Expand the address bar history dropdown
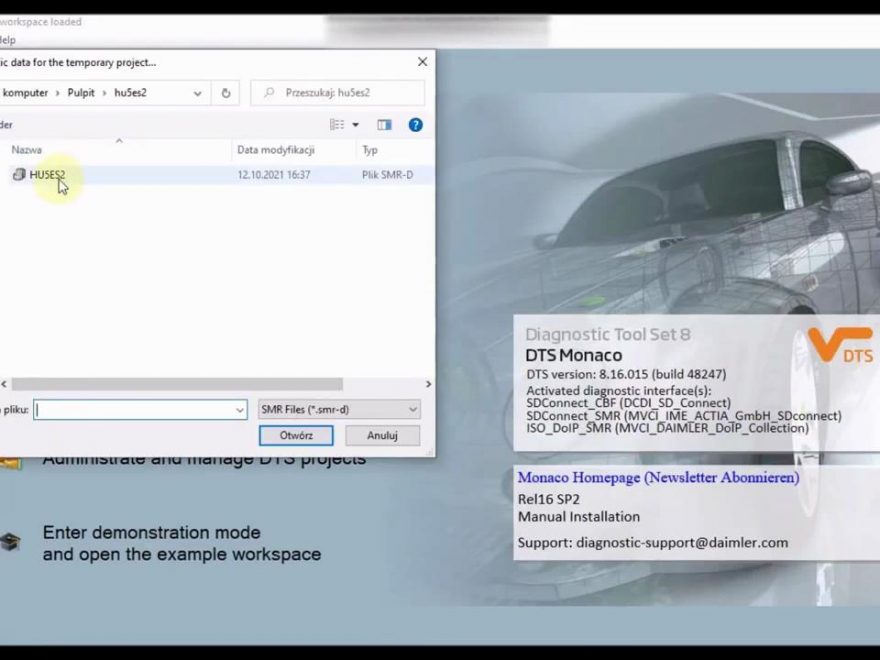 tap(198, 93)
